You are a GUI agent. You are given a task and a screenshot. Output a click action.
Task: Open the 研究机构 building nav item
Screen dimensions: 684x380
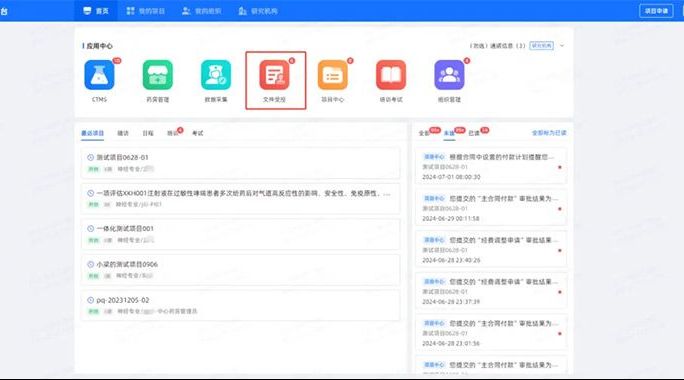click(x=258, y=11)
